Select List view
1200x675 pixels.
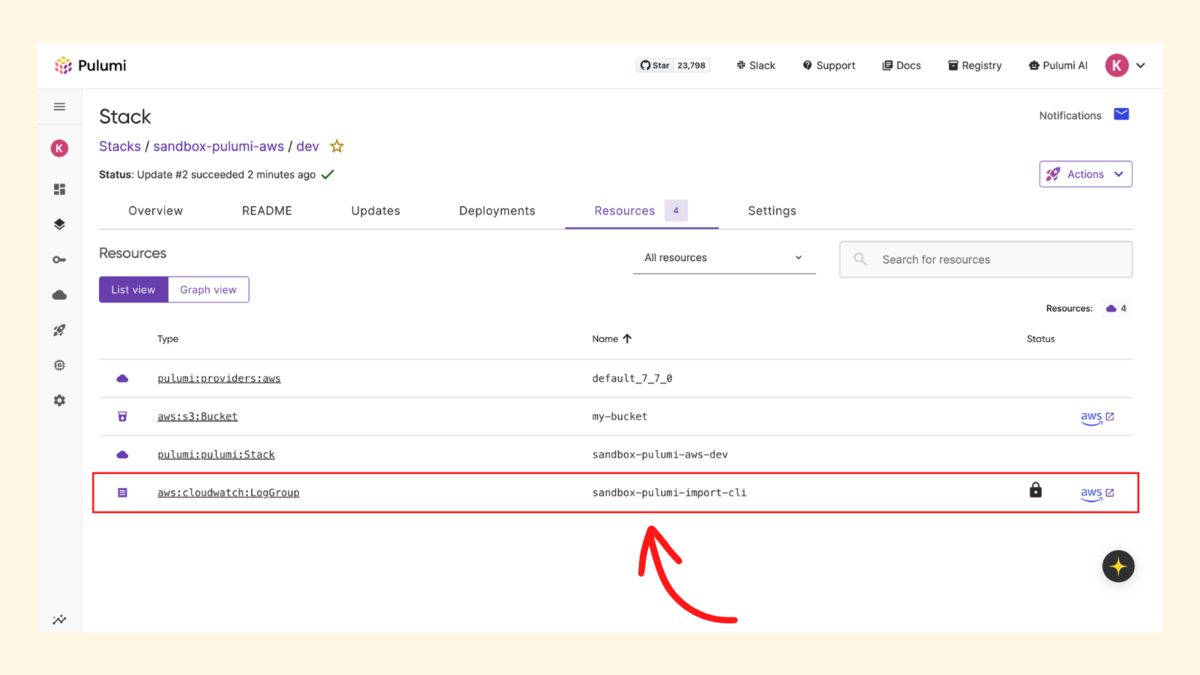133,290
